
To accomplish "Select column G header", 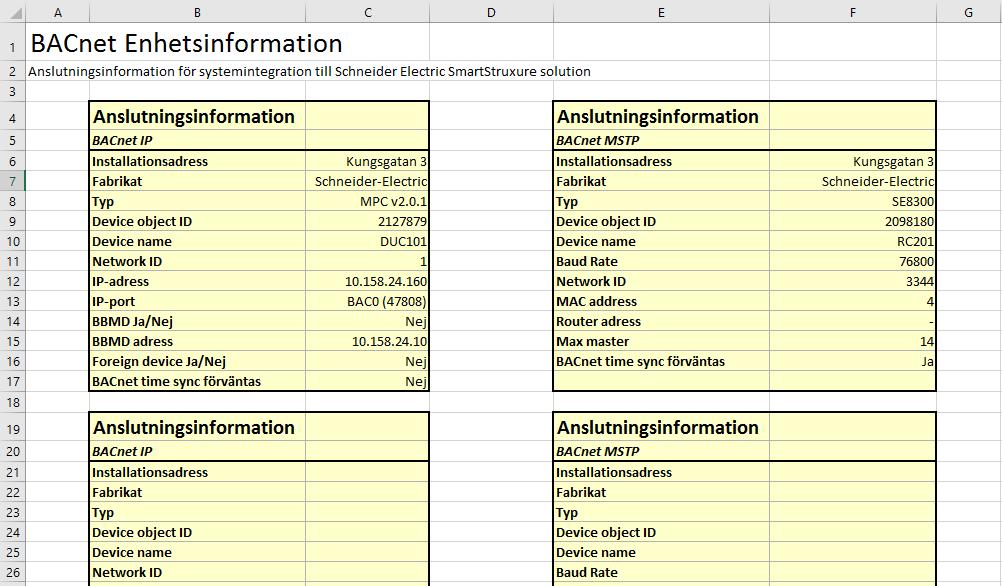I will pos(969,12).
